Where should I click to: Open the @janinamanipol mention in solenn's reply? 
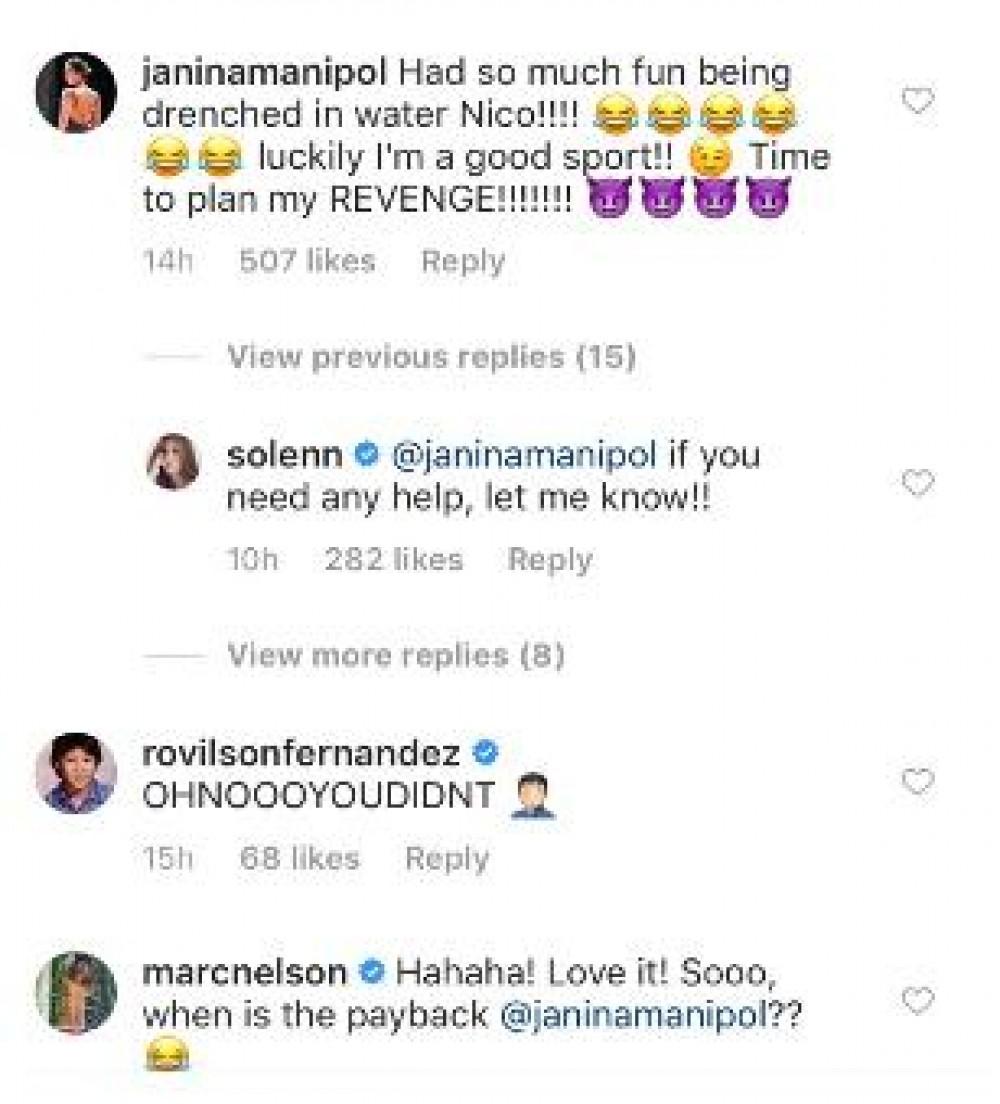521,455
